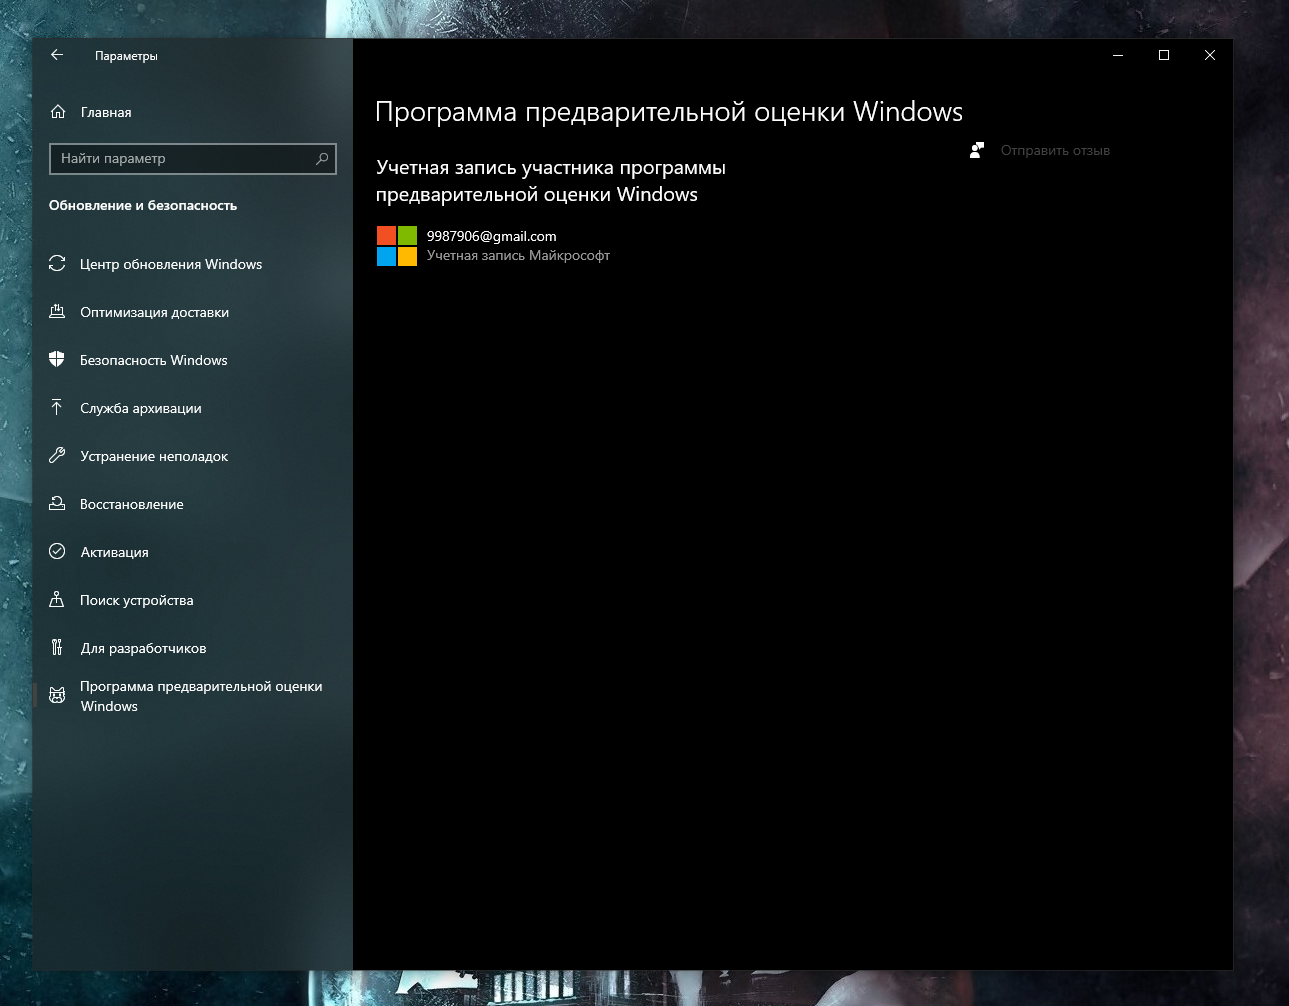Click the Параметры window title
The image size is (1289, 1006).
click(126, 56)
